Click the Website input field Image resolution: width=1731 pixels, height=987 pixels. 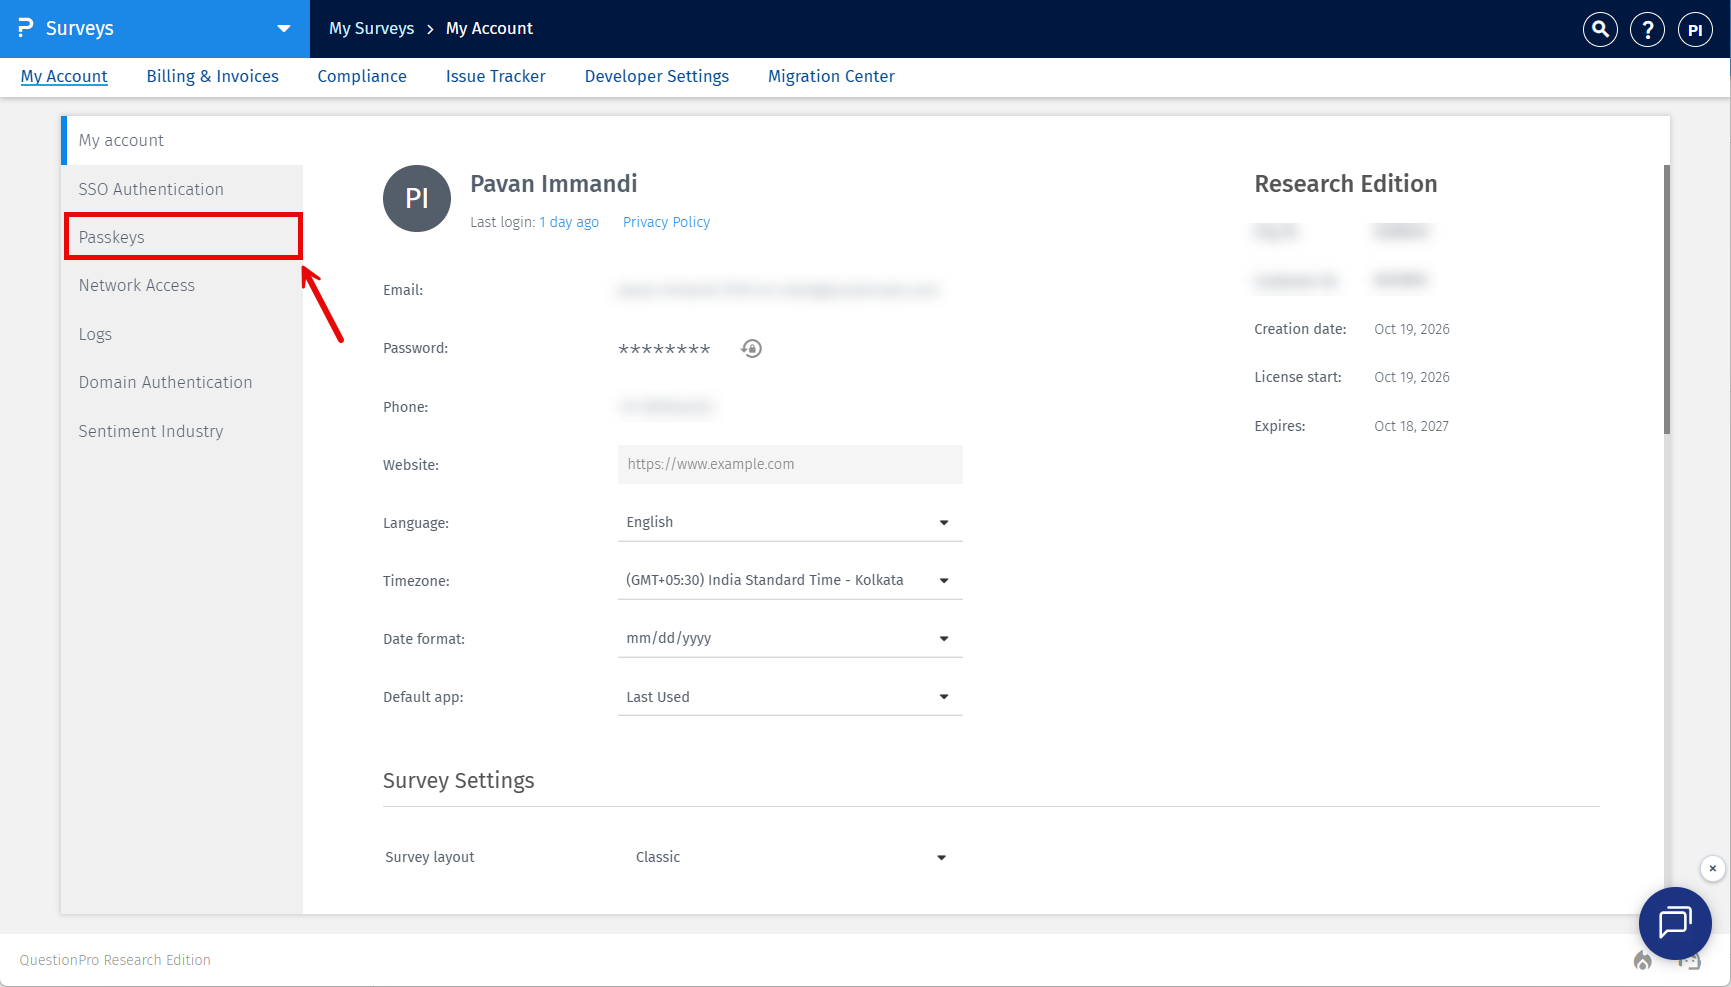click(790, 464)
